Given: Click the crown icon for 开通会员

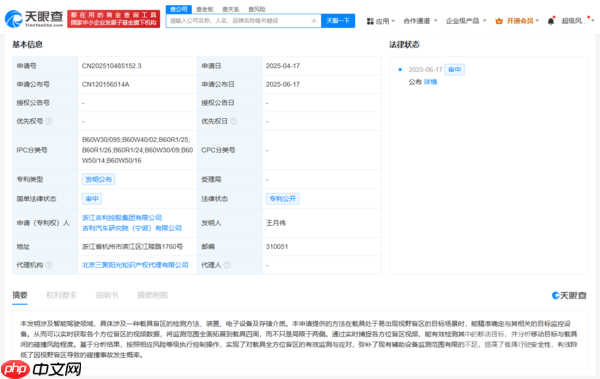Looking at the screenshot, I should (x=499, y=21).
